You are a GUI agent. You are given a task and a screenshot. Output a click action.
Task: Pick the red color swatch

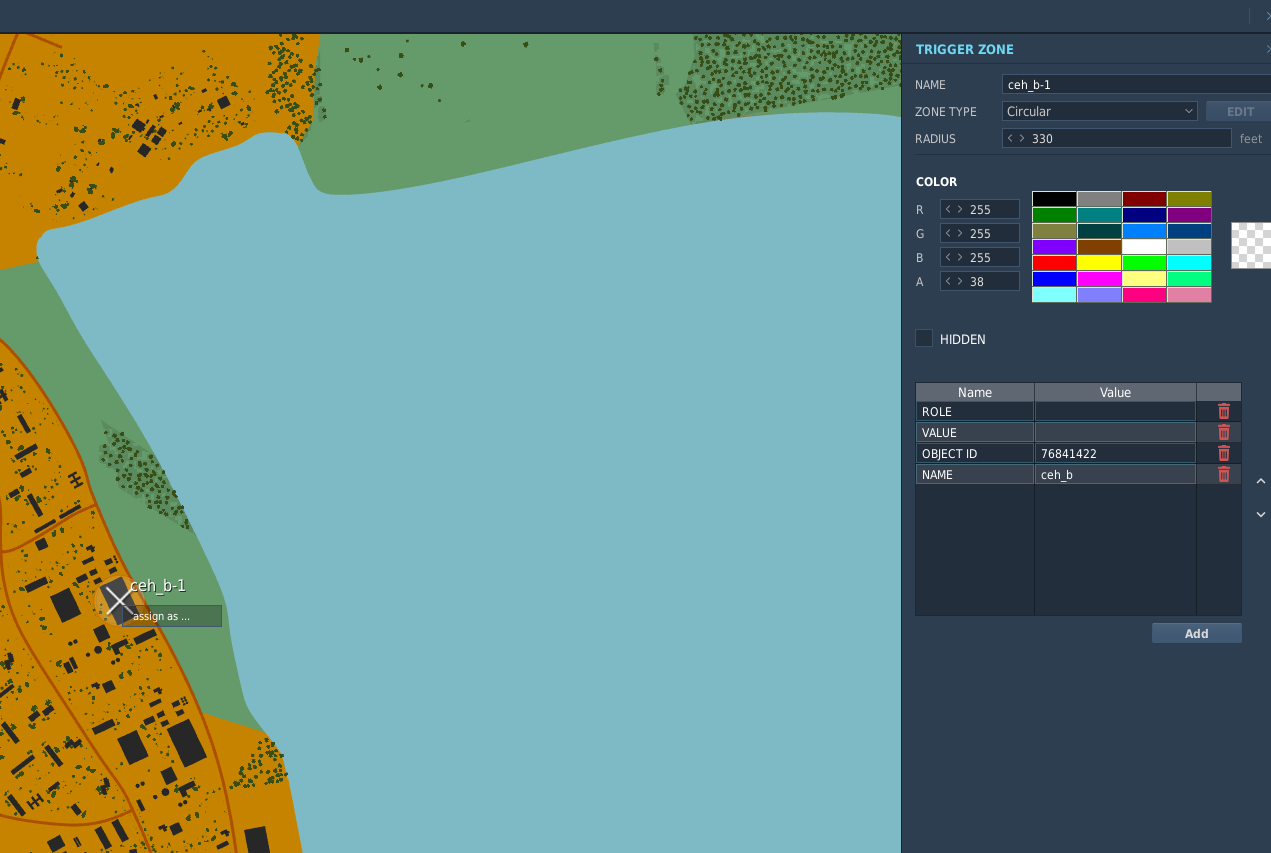[x=1054, y=262]
